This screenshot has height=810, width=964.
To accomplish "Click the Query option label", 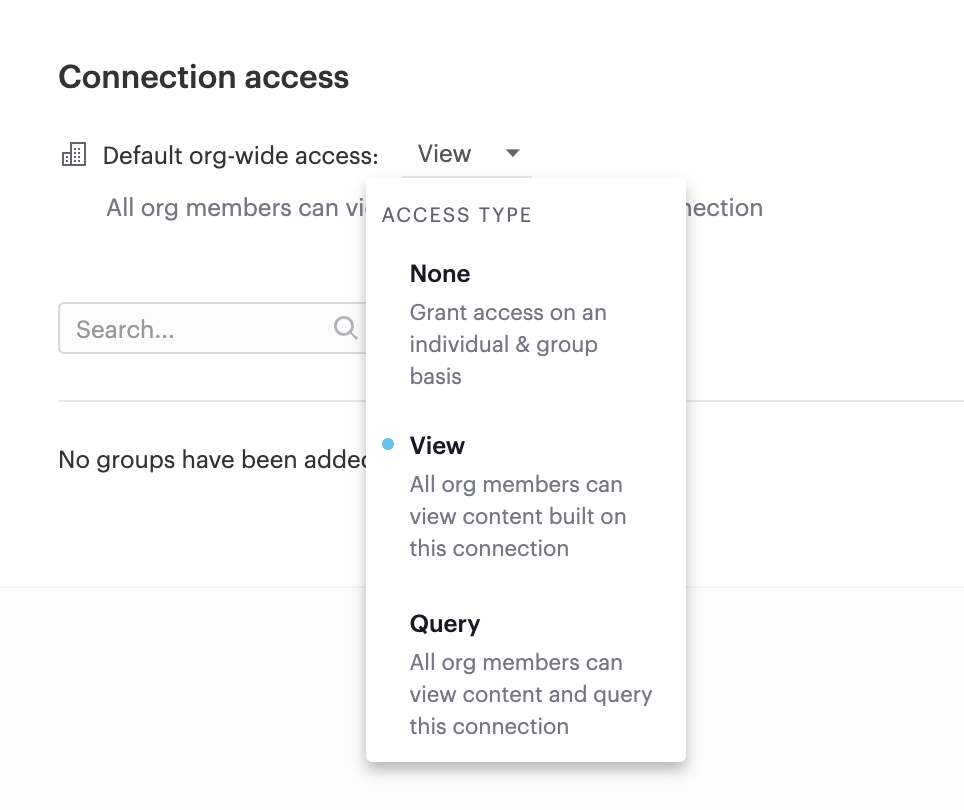I will coord(445,623).
